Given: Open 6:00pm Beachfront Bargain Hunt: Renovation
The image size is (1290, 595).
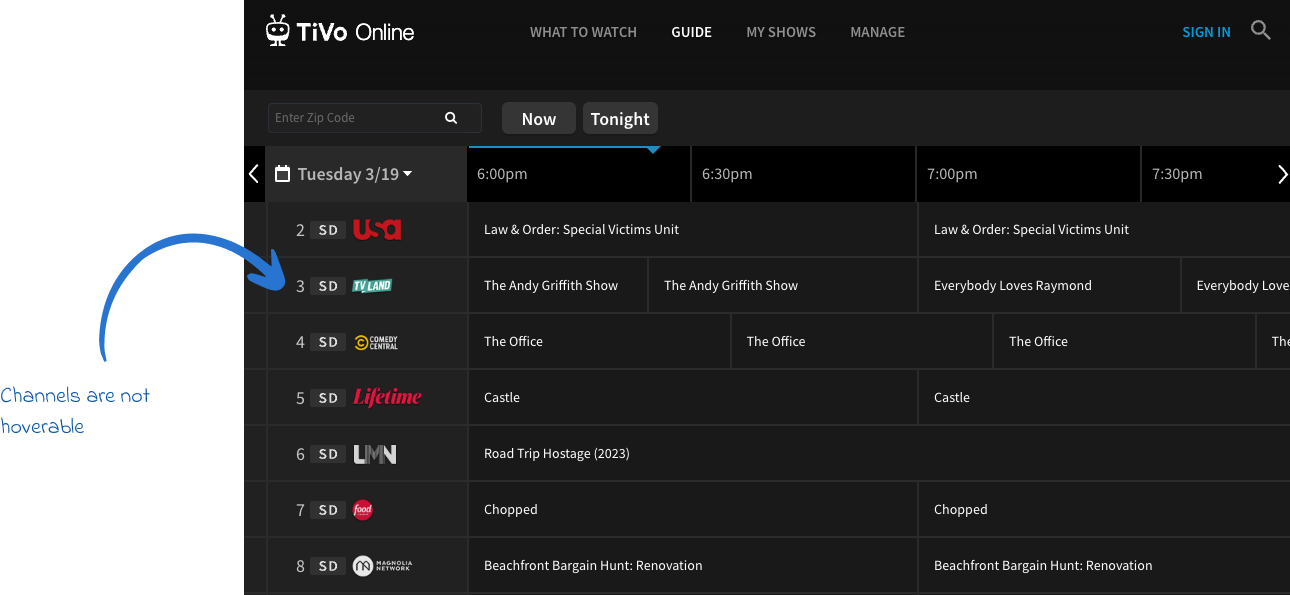Looking at the screenshot, I should click(693, 566).
